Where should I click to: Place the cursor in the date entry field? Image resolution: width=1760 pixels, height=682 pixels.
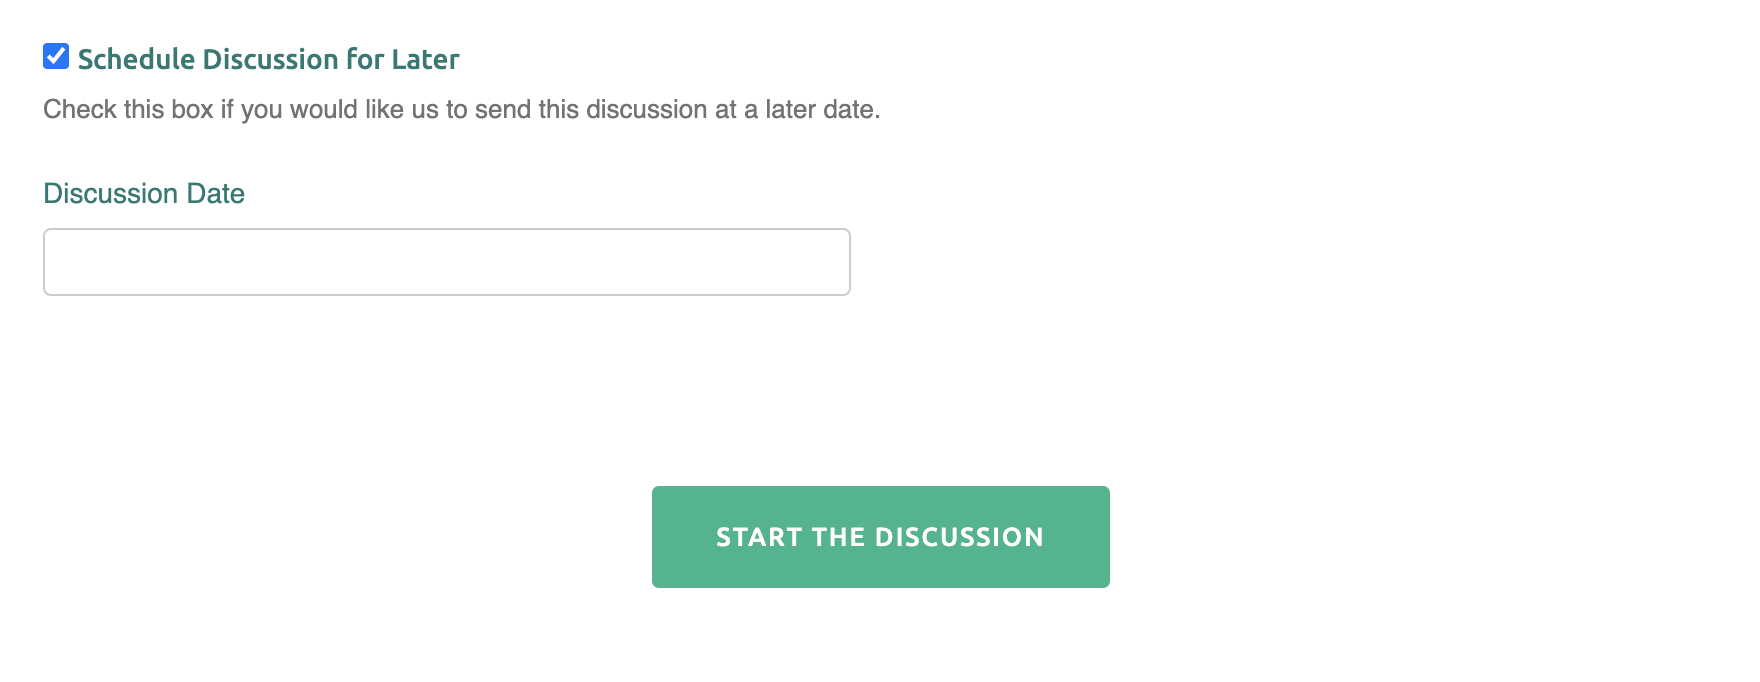tap(446, 262)
